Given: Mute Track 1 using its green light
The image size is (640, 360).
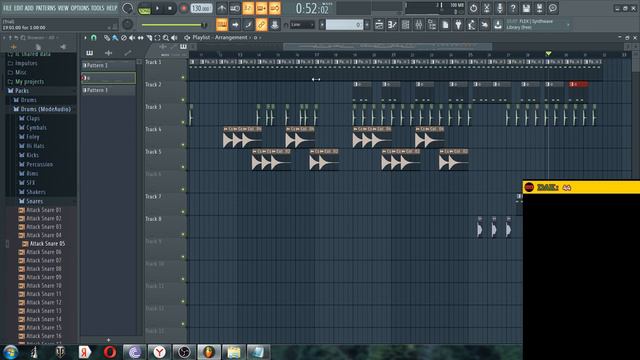Looking at the screenshot, I should click(x=183, y=77).
